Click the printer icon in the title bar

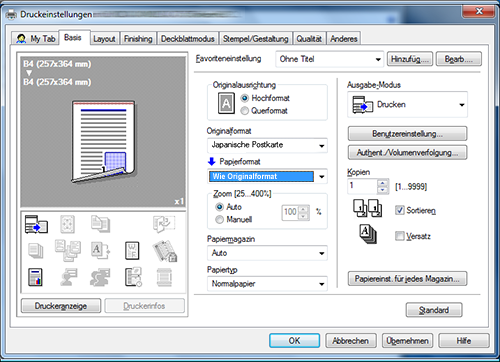point(11,14)
